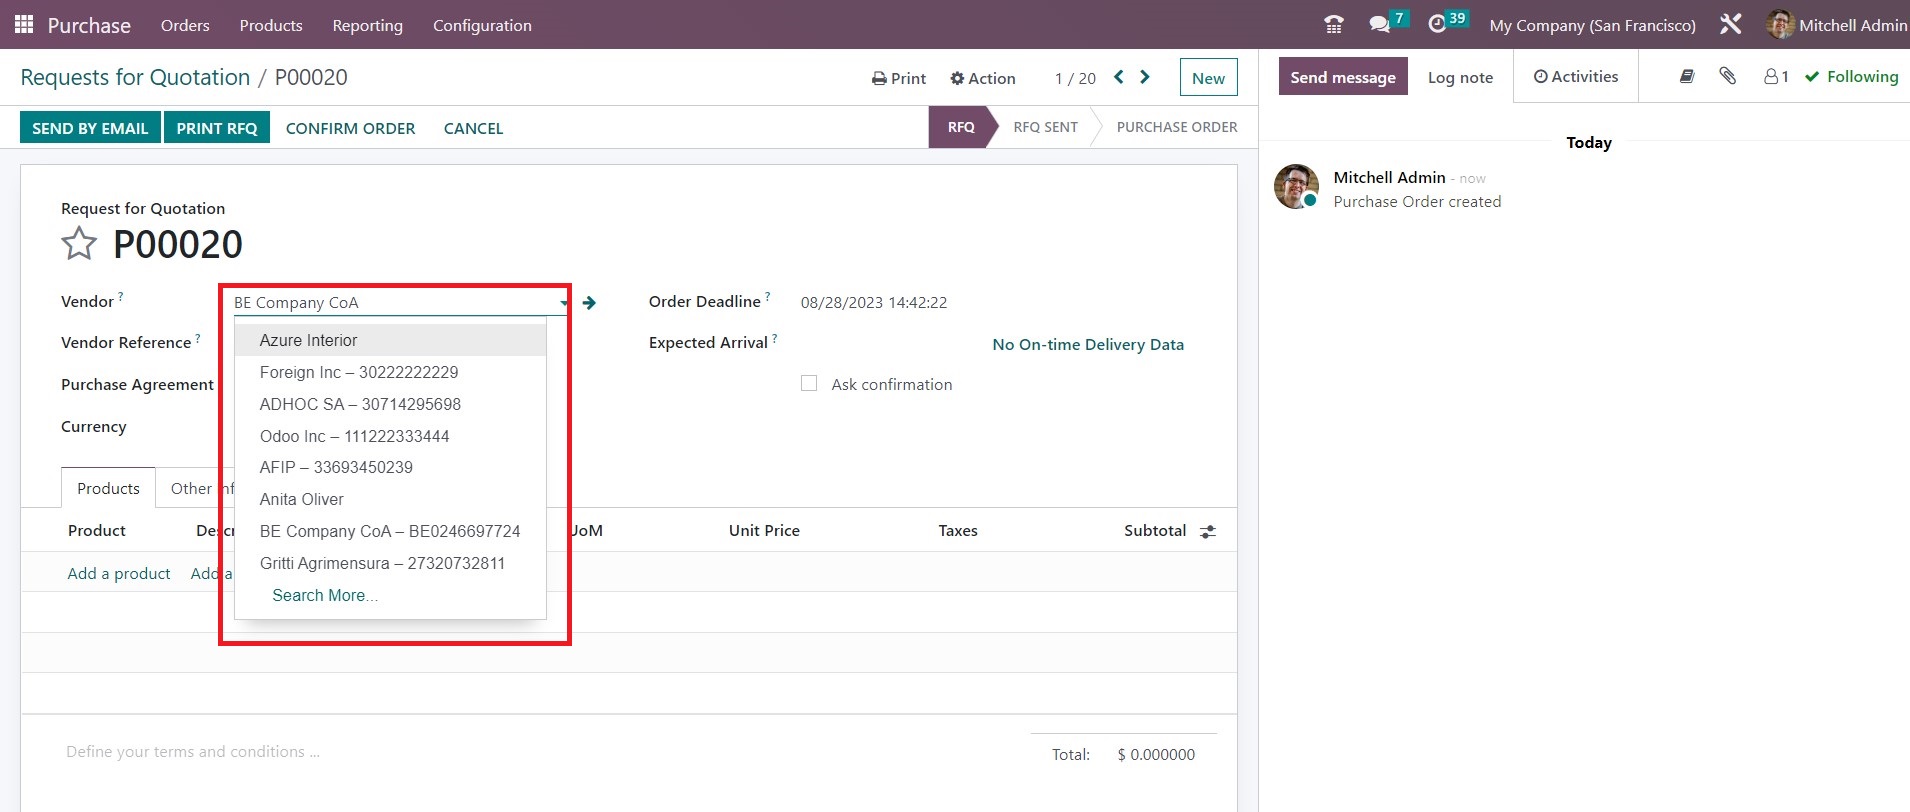Open the Reporting menu
This screenshot has width=1910, height=812.
[367, 25]
